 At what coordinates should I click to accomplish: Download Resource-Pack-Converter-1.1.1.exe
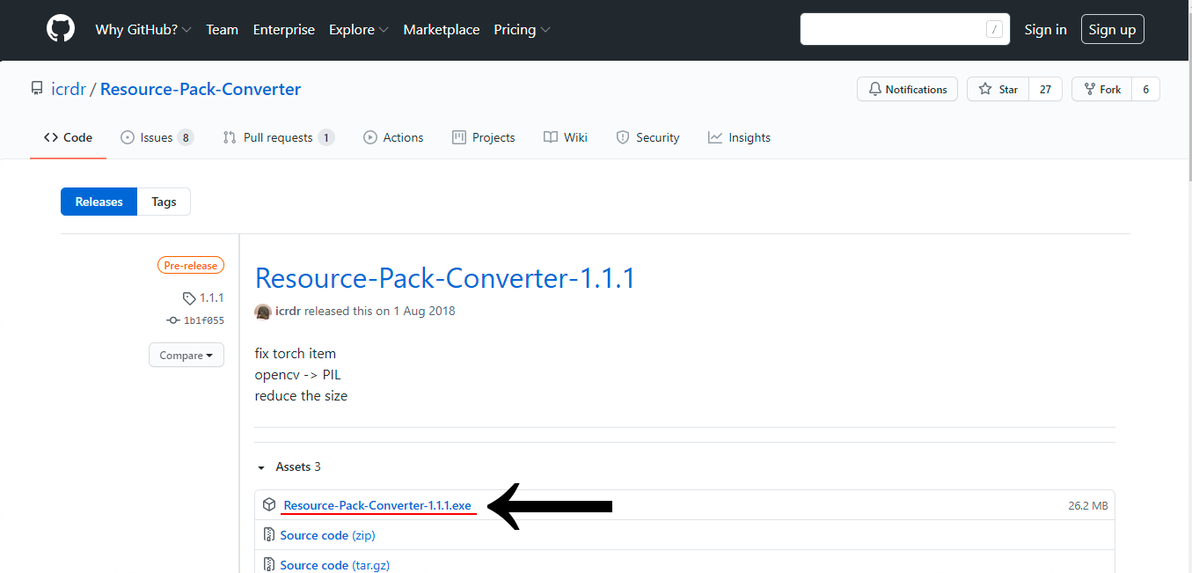377,506
